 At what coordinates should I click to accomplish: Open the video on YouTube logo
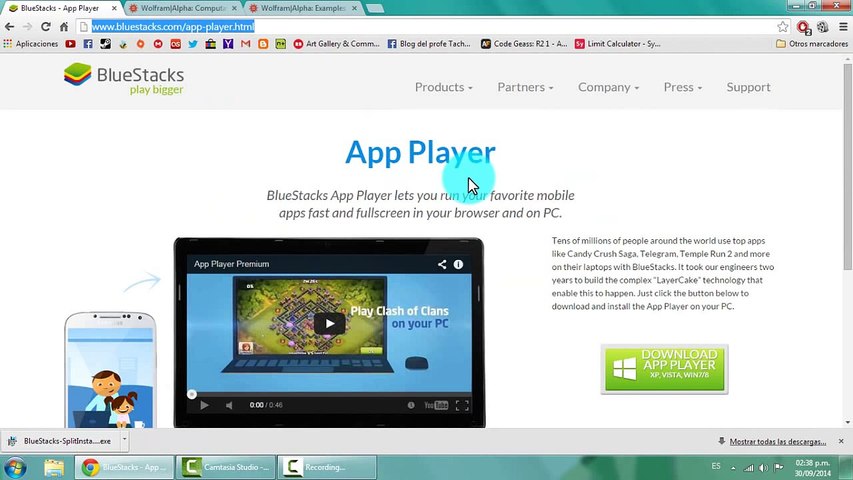coord(436,405)
